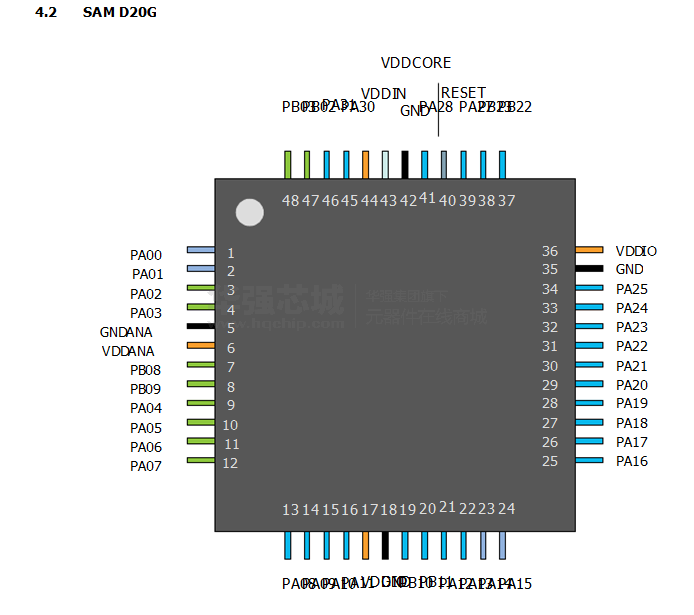Select the SAM D20G heading text
Image resolution: width=694 pixels, height=615 pixels.
(x=120, y=12)
